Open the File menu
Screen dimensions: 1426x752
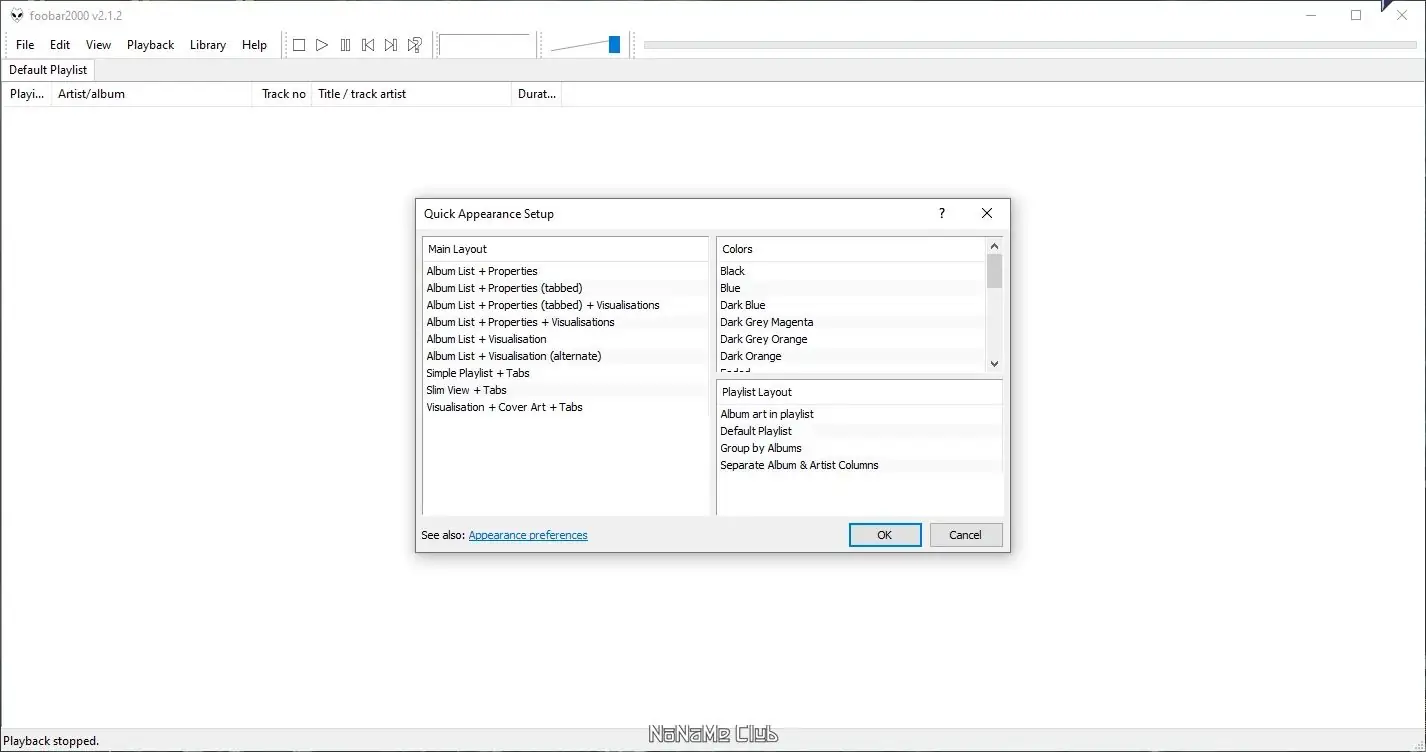click(25, 45)
